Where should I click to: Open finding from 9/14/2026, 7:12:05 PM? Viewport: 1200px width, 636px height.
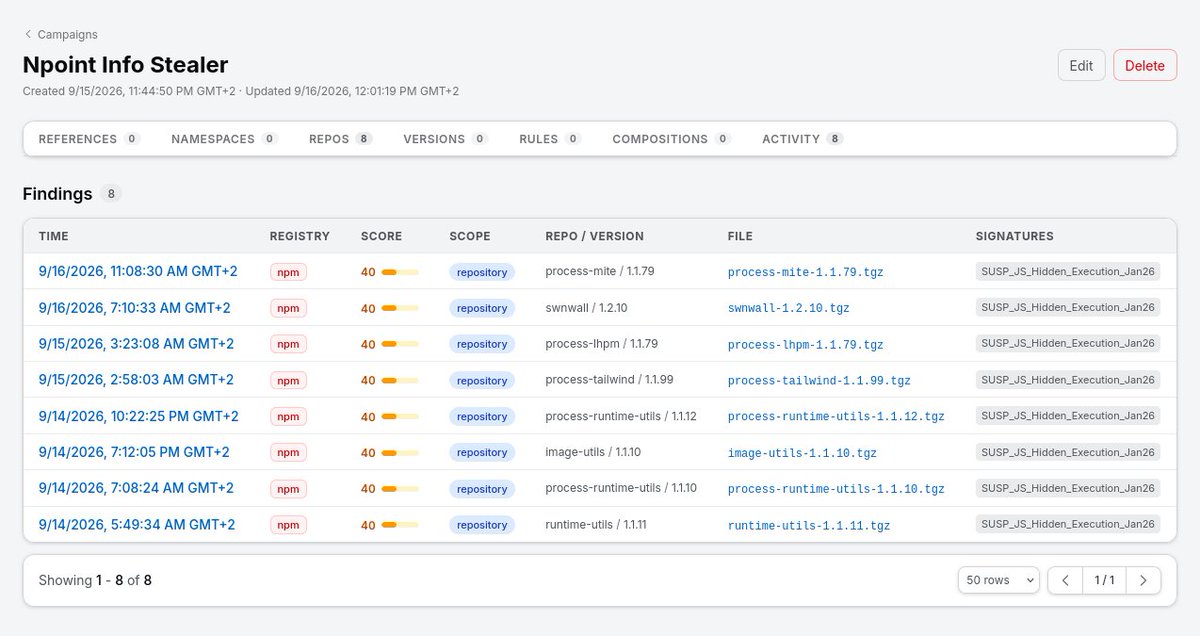pos(134,452)
